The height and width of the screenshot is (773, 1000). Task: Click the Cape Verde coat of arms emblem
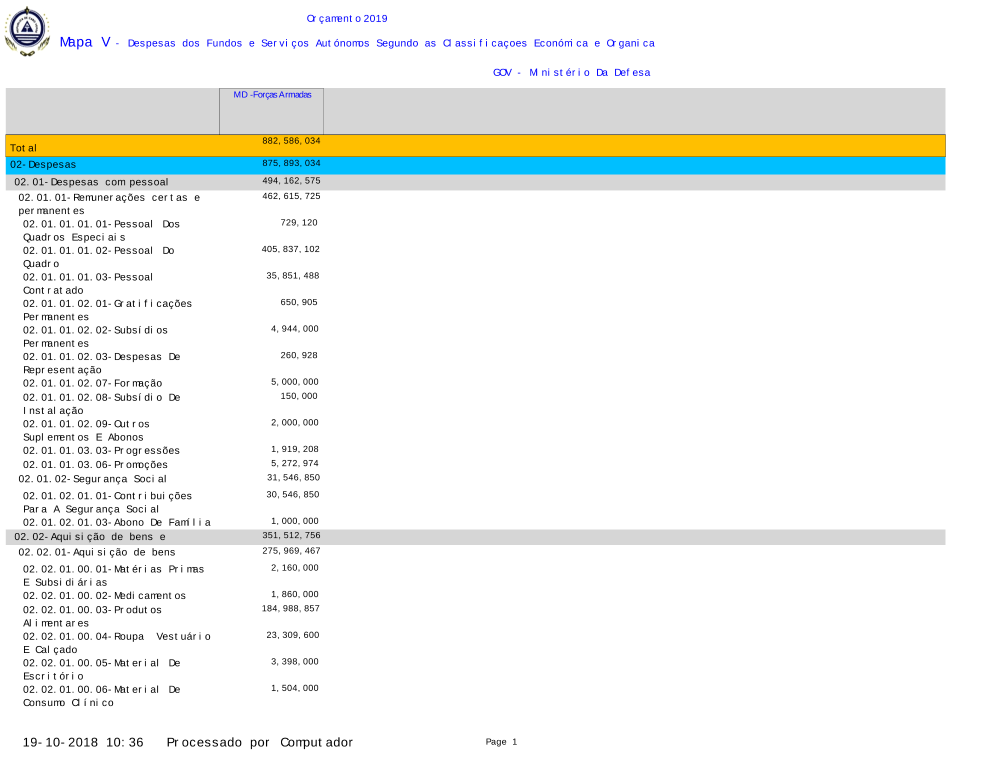26,32
